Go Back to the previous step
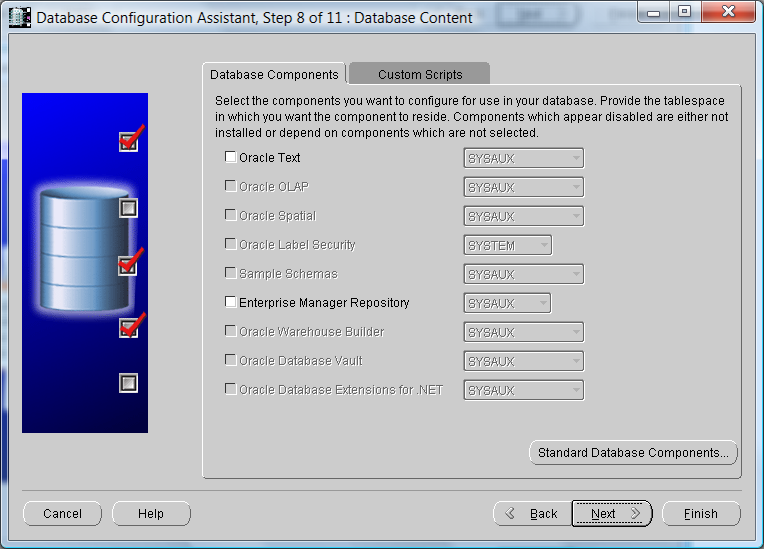 [x=533, y=513]
